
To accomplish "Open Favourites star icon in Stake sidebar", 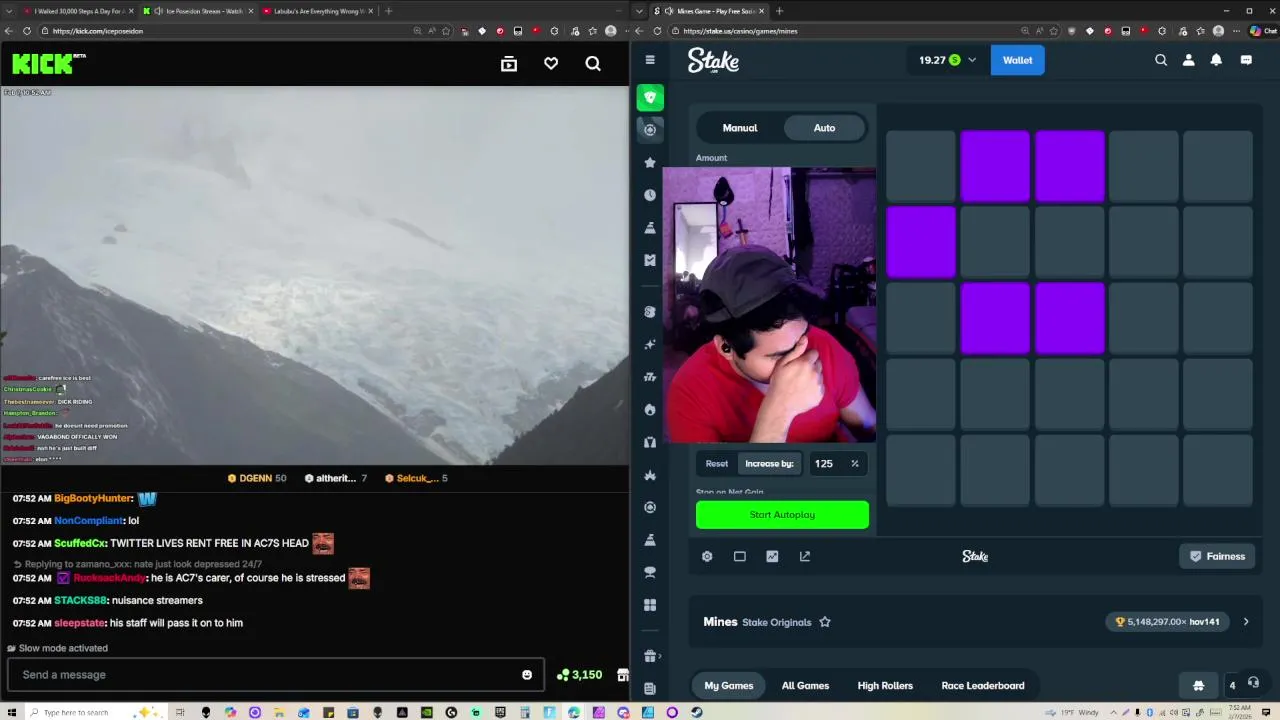I will pos(650,162).
